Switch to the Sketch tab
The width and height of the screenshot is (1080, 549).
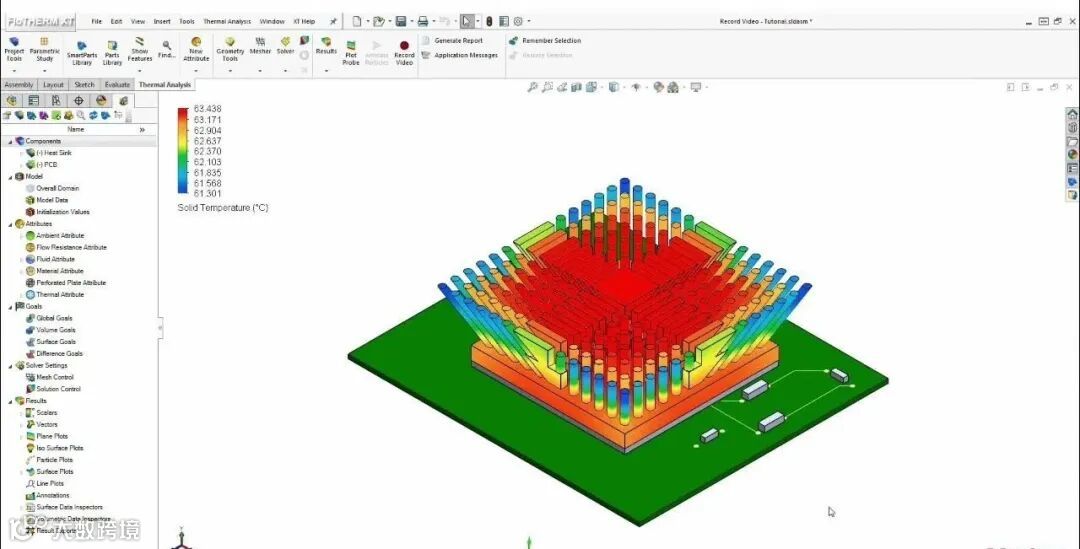(x=84, y=85)
